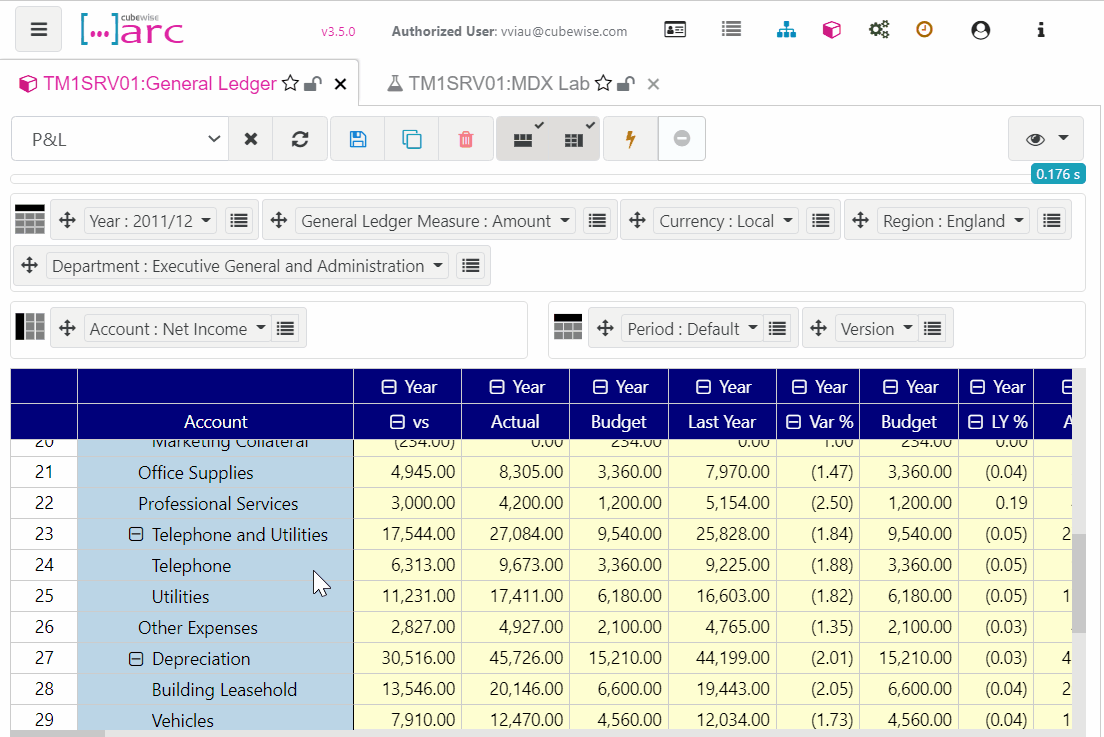Open the hierarchy tree icon in header
1104x737 pixels.
click(x=786, y=30)
